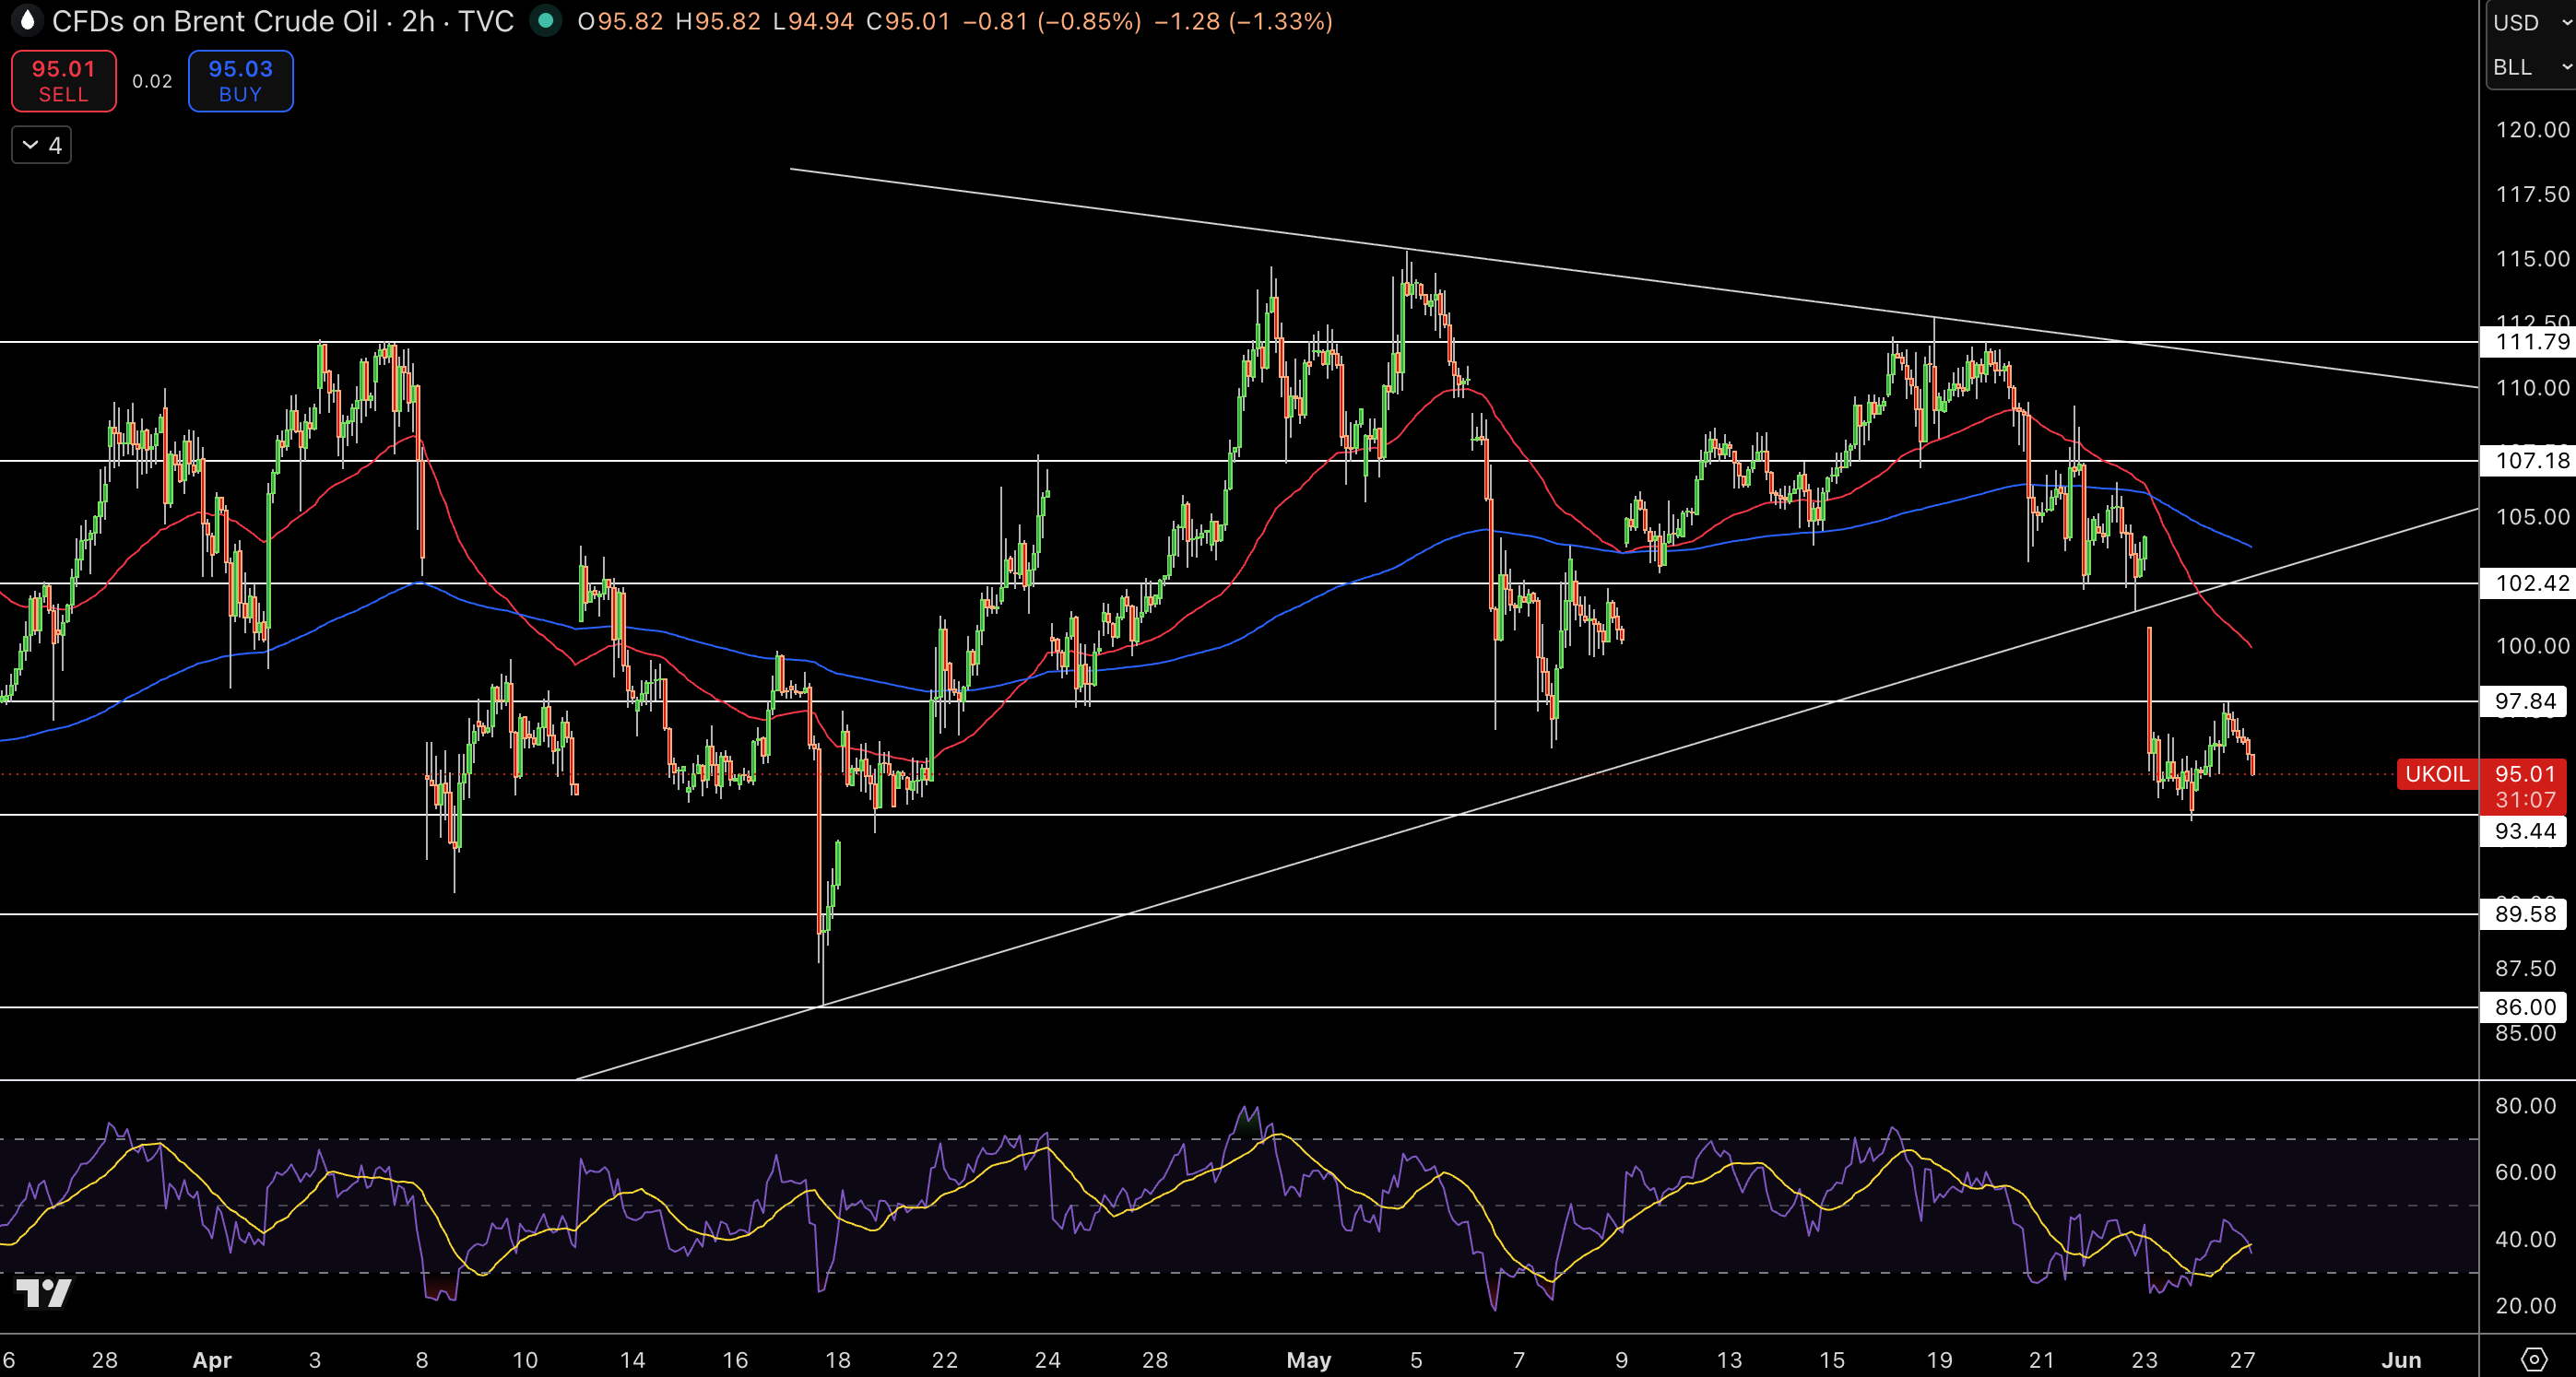Click the UKOIL current price tag

[x=2437, y=774]
